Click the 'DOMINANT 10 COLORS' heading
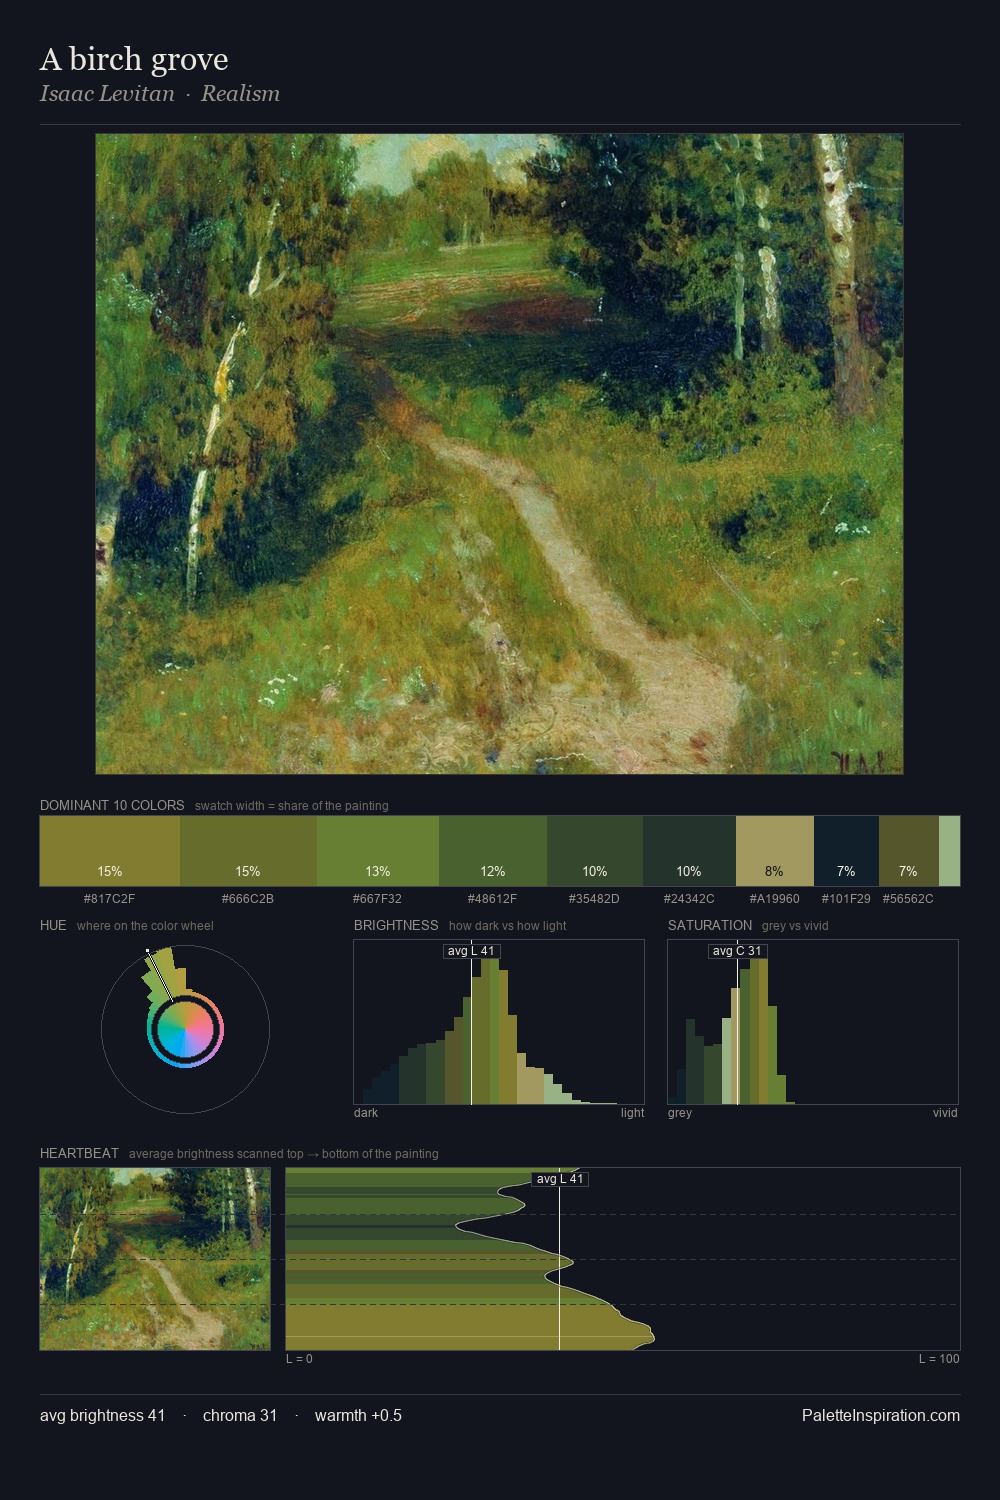Viewport: 1000px width, 1500px height. click(112, 805)
